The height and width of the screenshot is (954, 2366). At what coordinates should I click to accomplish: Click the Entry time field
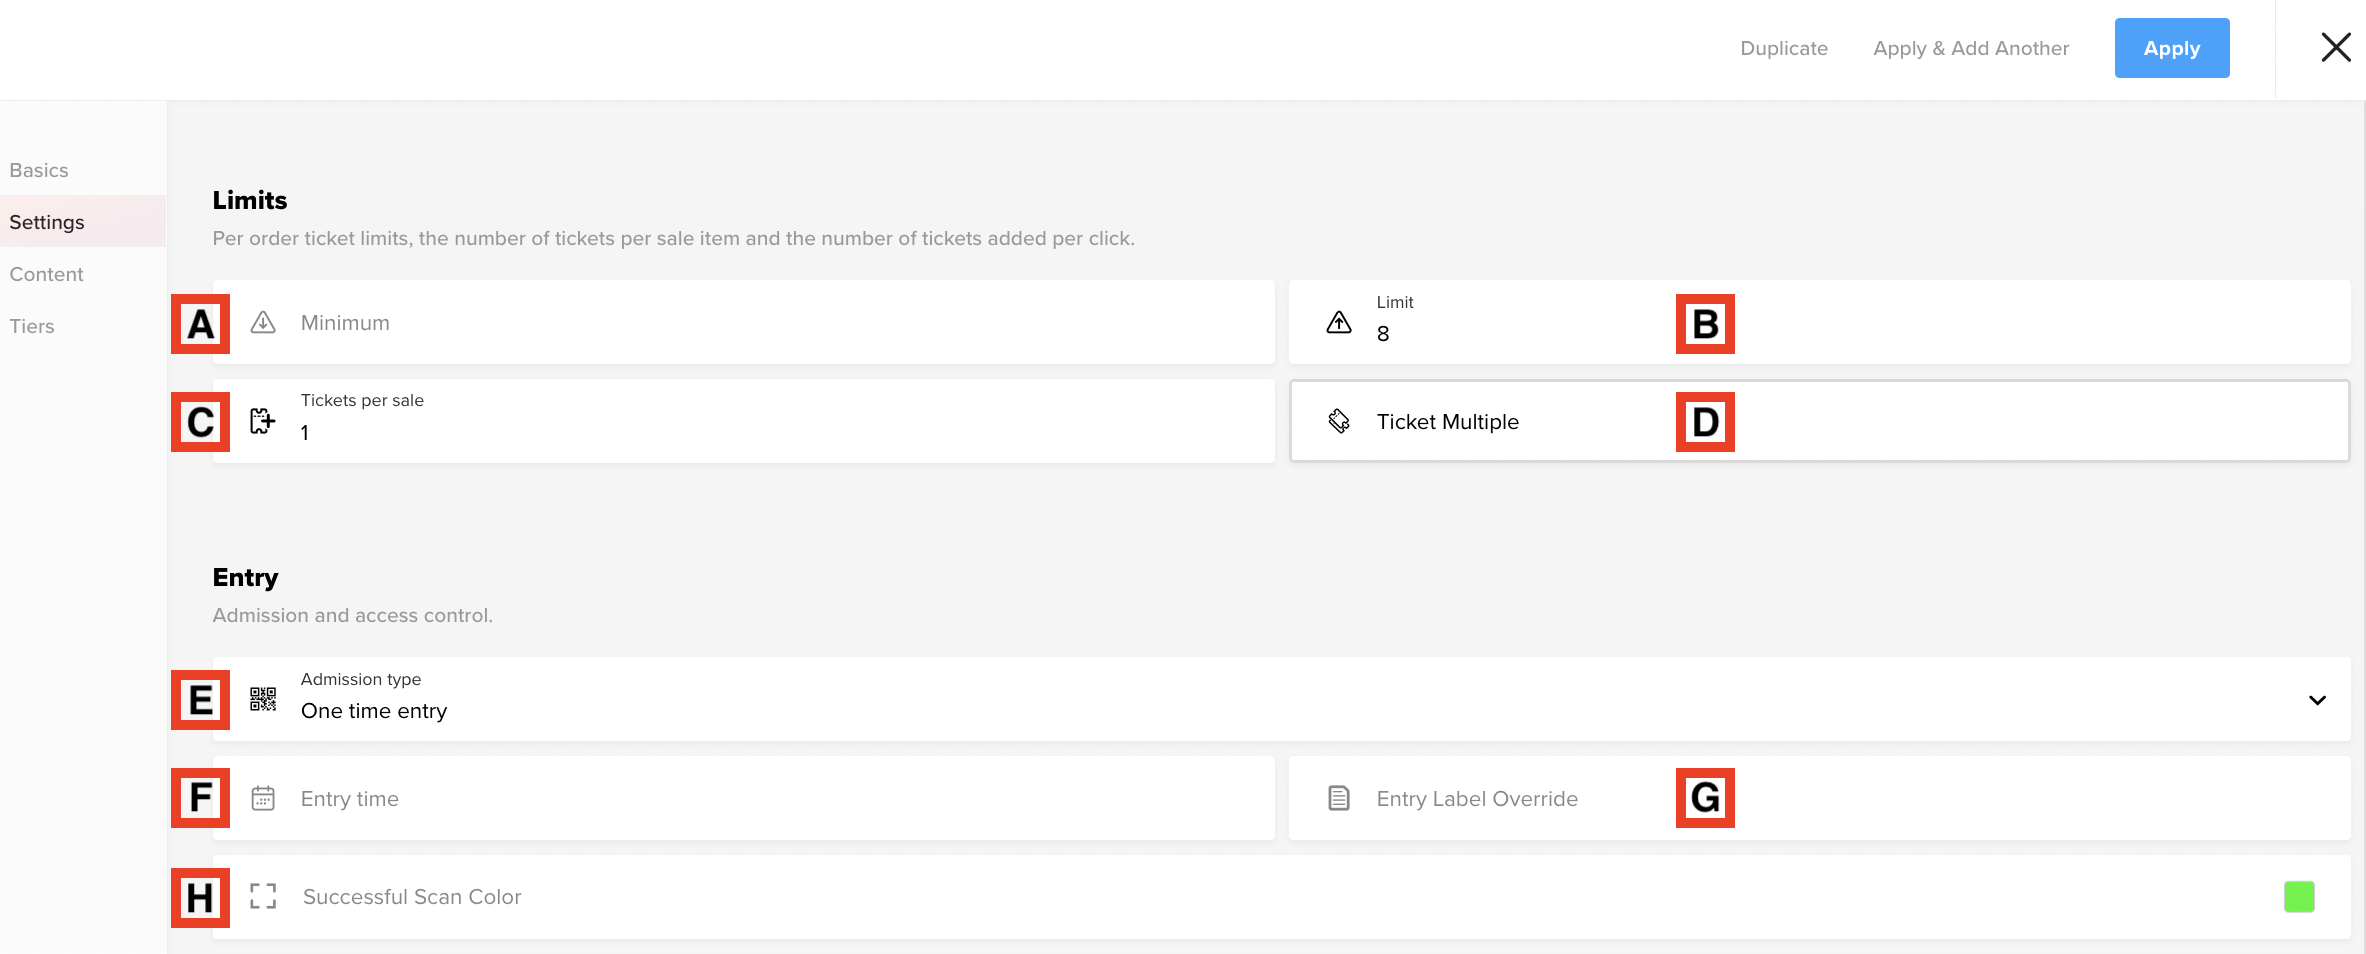tap(743, 798)
